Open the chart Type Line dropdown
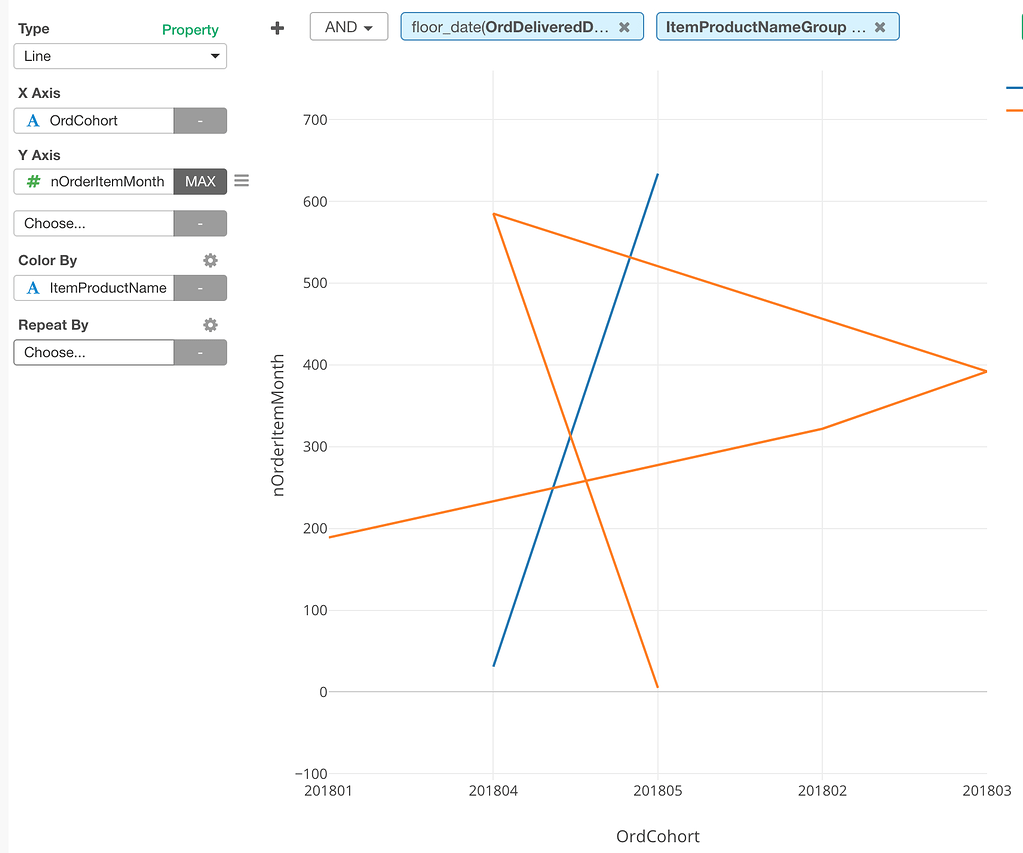 [120, 56]
